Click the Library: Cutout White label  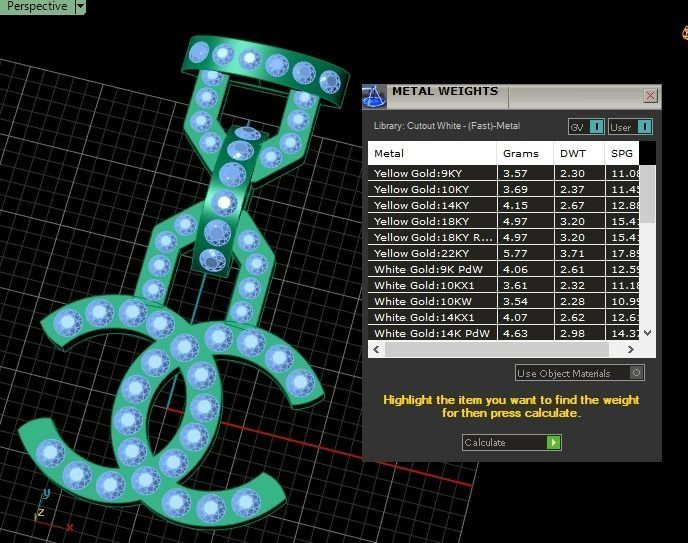tap(447, 126)
